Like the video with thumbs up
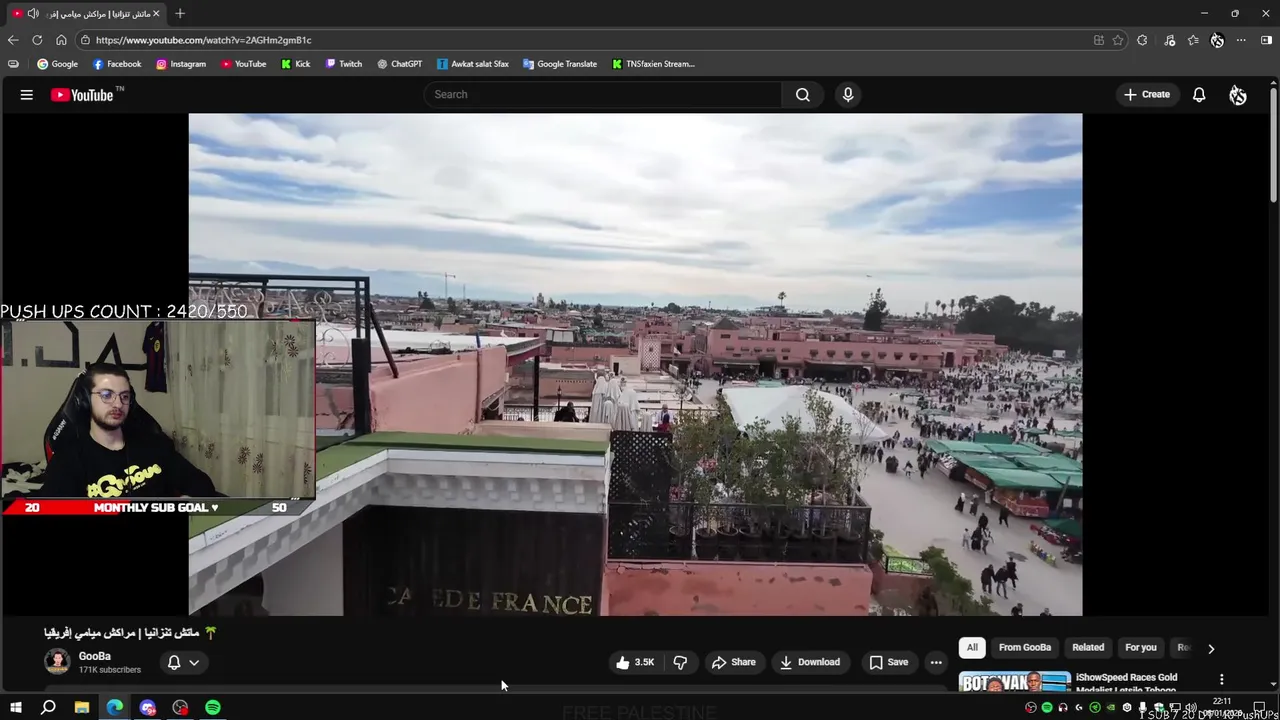 [634, 662]
